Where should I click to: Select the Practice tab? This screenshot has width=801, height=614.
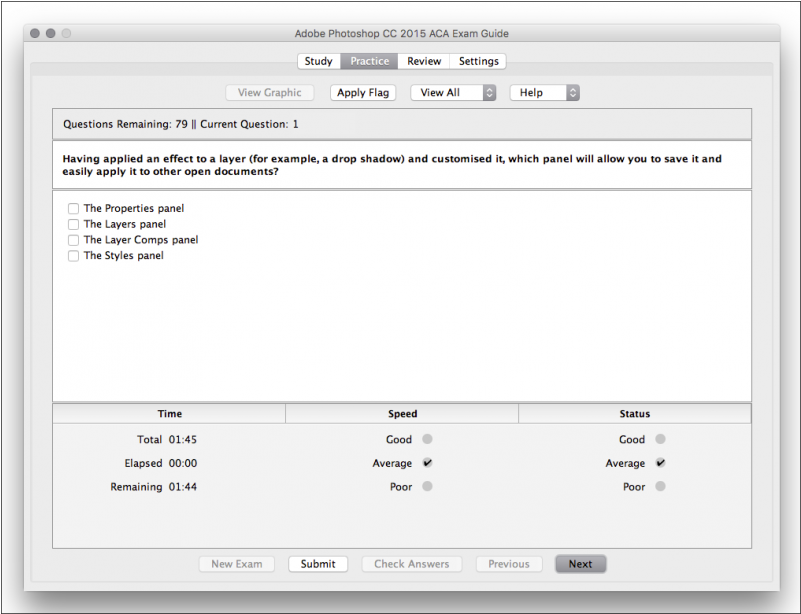(x=369, y=61)
